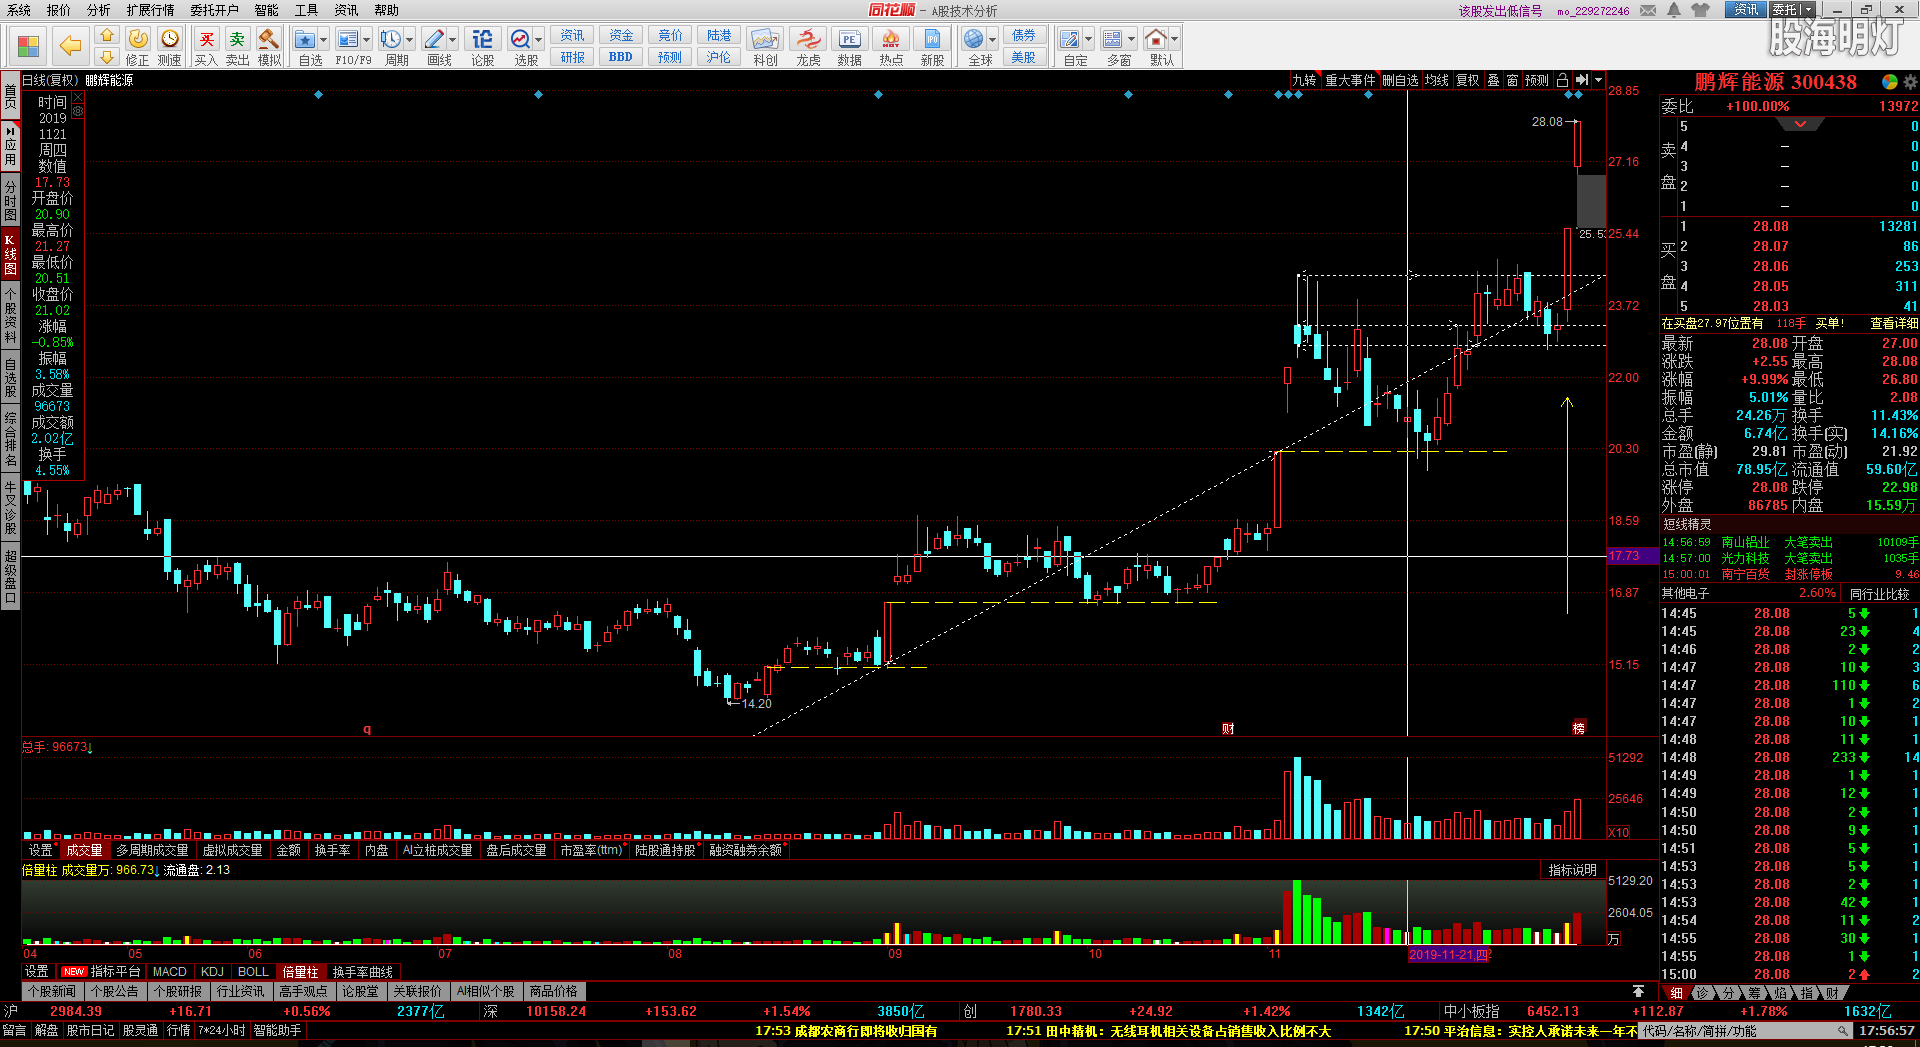Click the jump-to-latest arrow on chart header
Viewport: 1920px width, 1047px height.
click(1582, 80)
